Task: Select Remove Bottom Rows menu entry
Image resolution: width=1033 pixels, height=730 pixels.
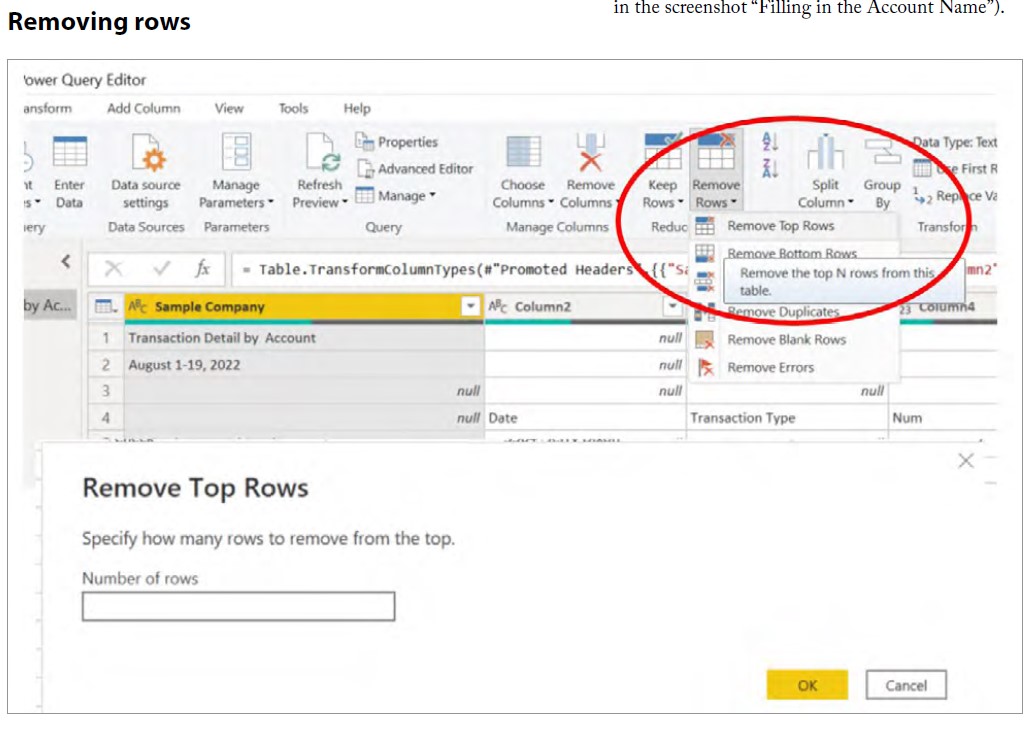Action: [x=792, y=253]
